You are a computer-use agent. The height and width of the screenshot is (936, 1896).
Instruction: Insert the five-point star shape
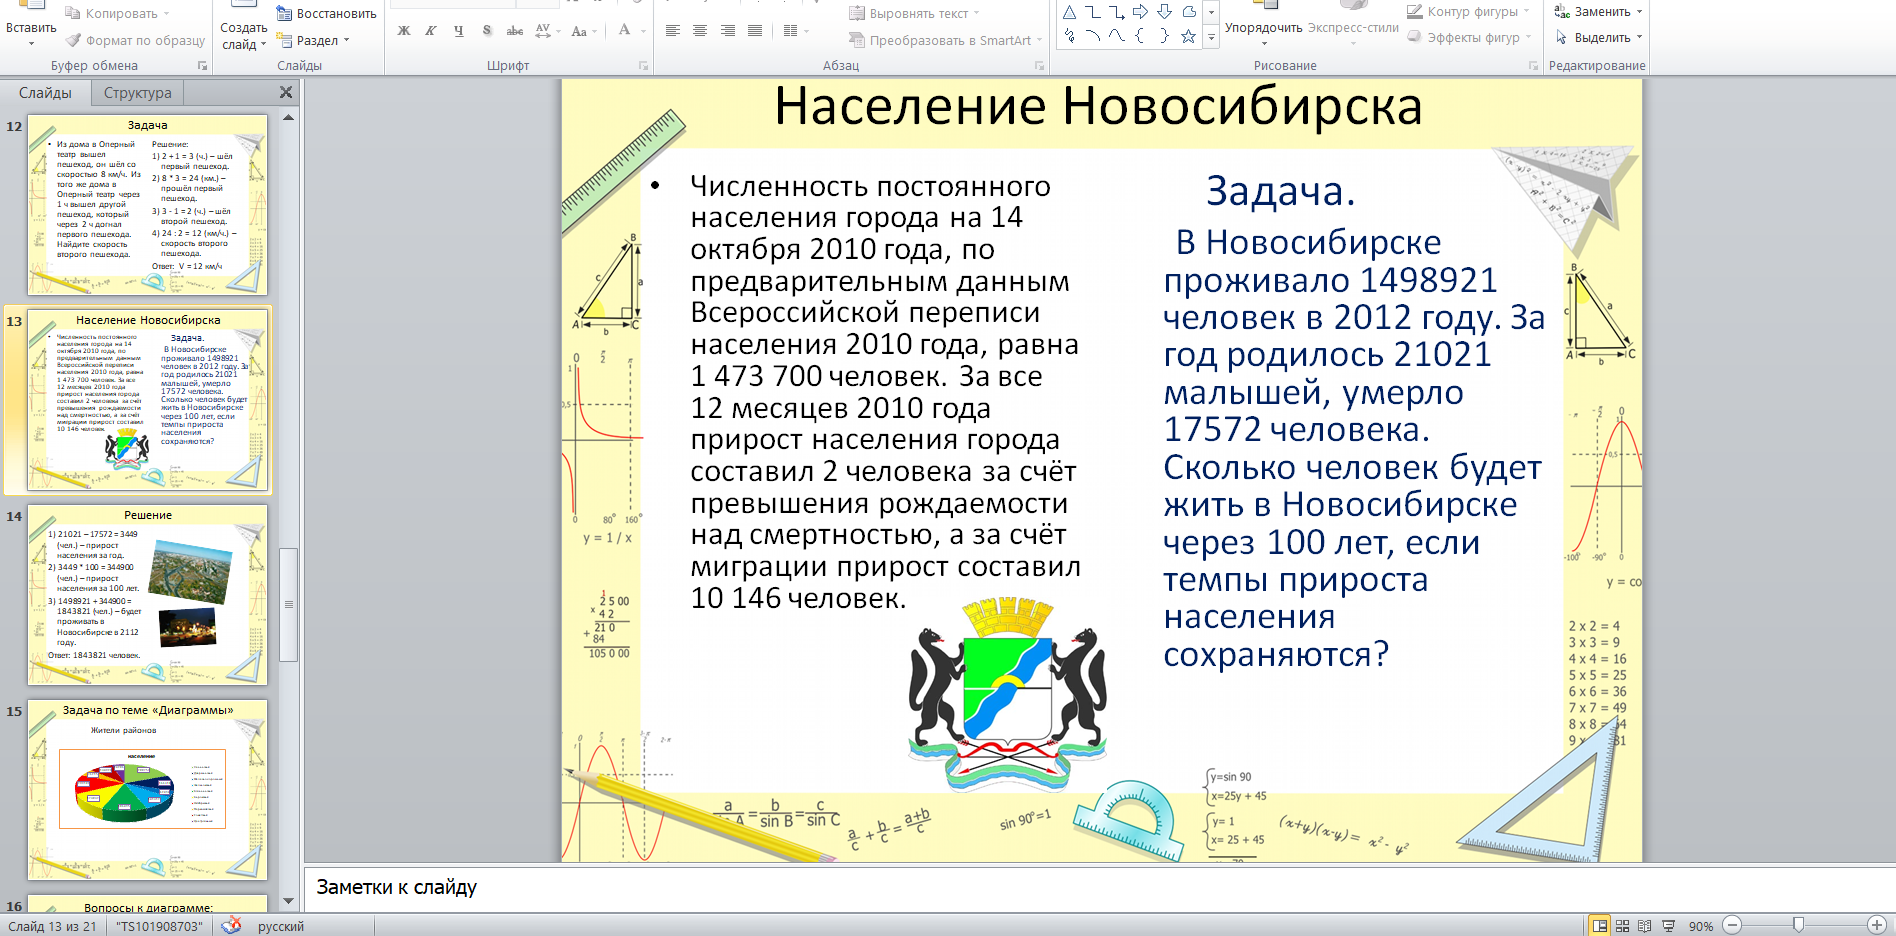tap(1188, 36)
